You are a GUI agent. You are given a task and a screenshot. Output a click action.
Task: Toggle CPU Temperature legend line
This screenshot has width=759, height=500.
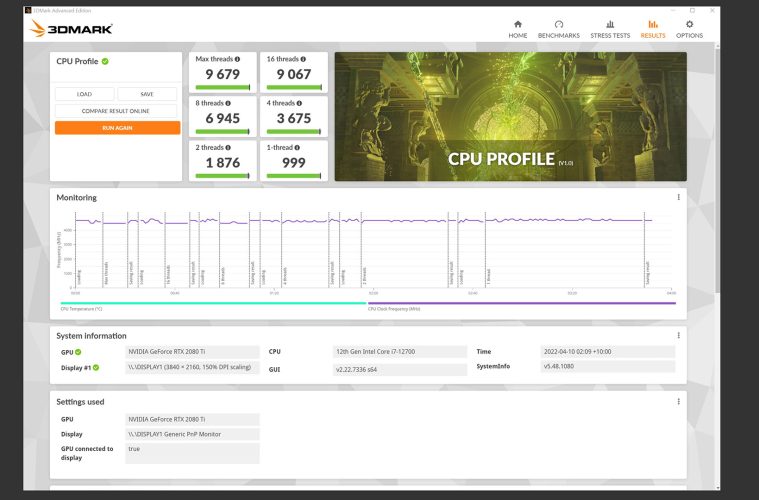click(x=213, y=303)
